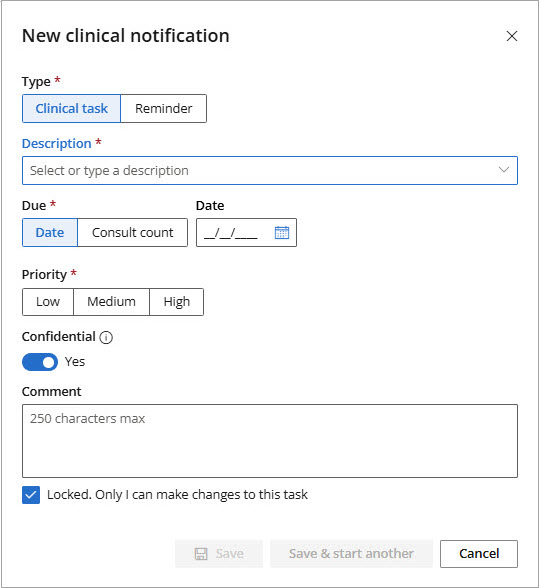The image size is (539, 588).
Task: Set priority to High
Action: 177,302
